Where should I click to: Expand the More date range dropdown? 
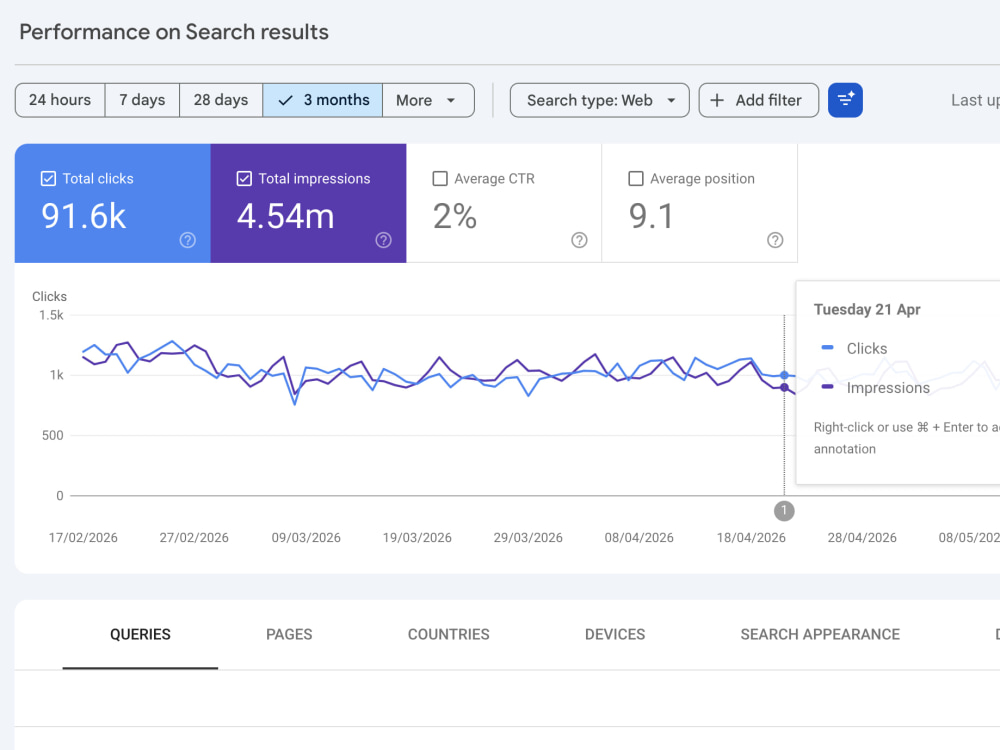(428, 100)
